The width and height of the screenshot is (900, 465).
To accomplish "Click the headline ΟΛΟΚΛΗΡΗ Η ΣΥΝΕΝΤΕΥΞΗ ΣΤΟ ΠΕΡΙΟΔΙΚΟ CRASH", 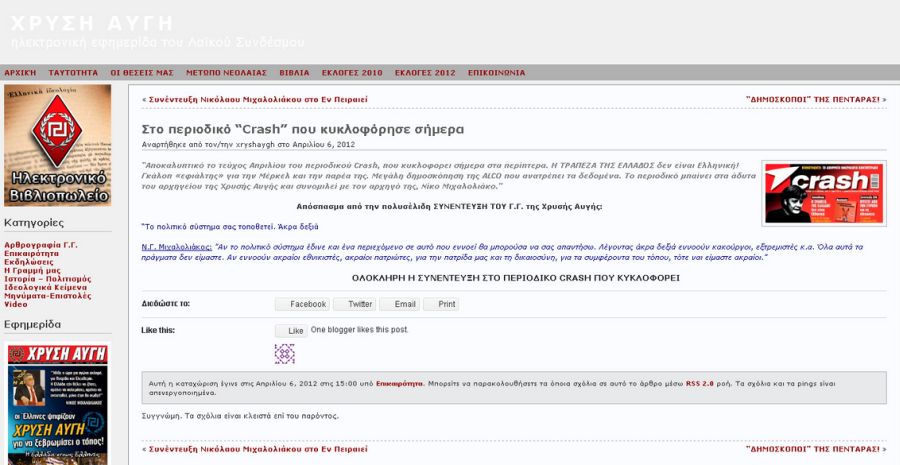I will click(515, 278).
